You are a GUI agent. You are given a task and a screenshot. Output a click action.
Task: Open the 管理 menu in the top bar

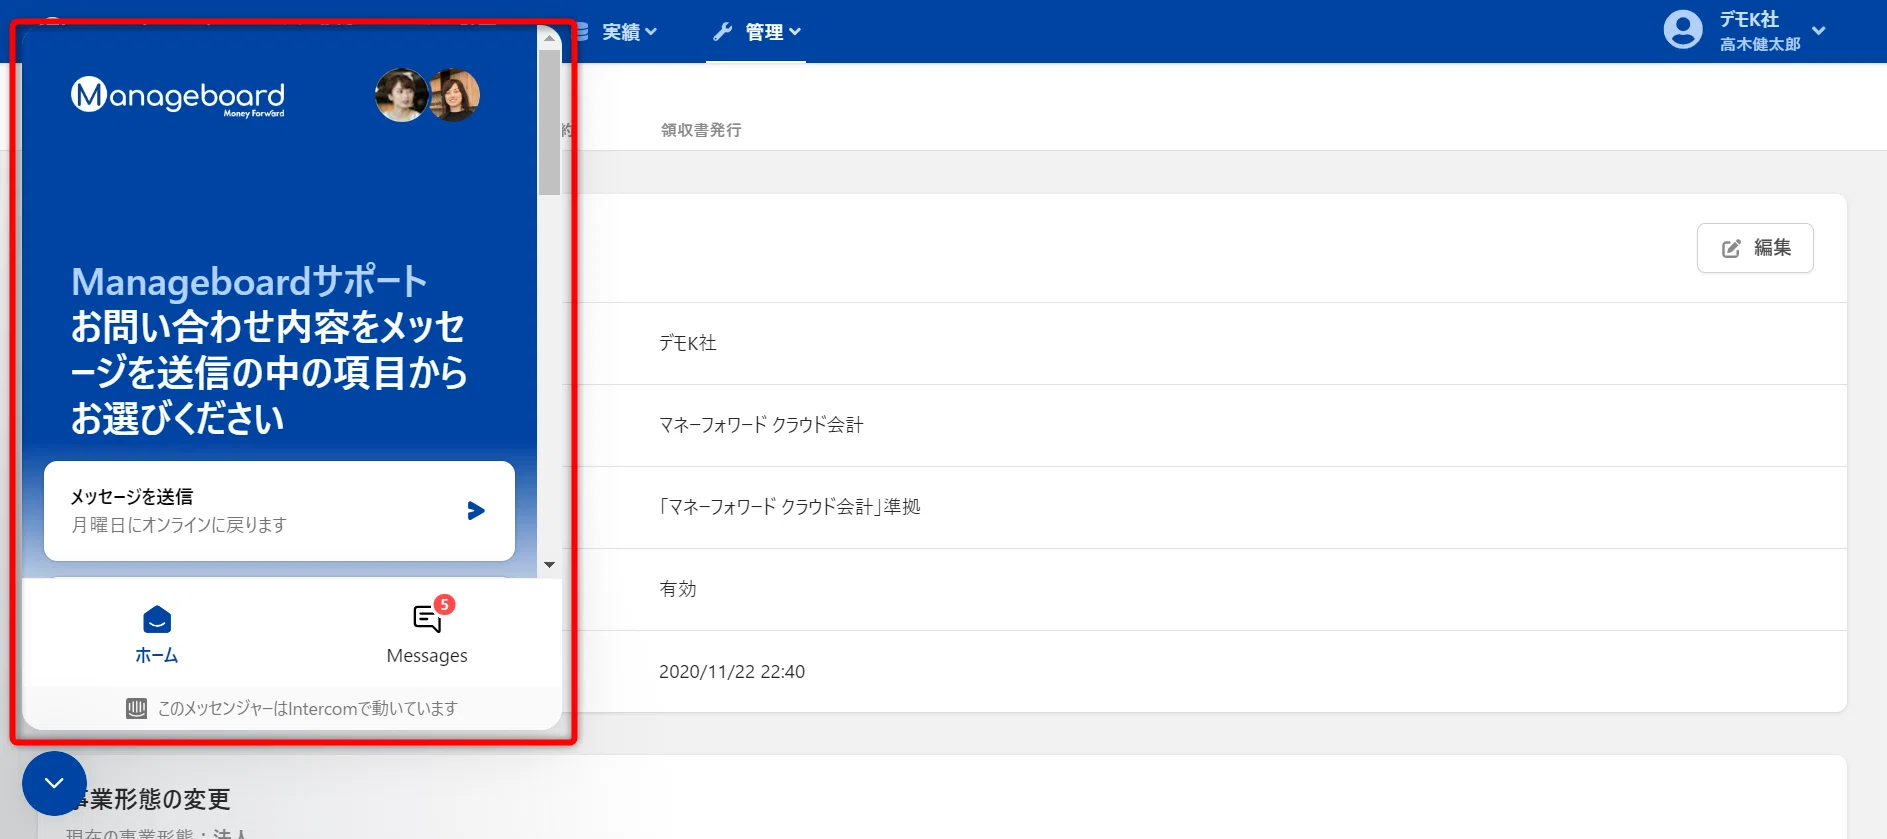pos(756,32)
